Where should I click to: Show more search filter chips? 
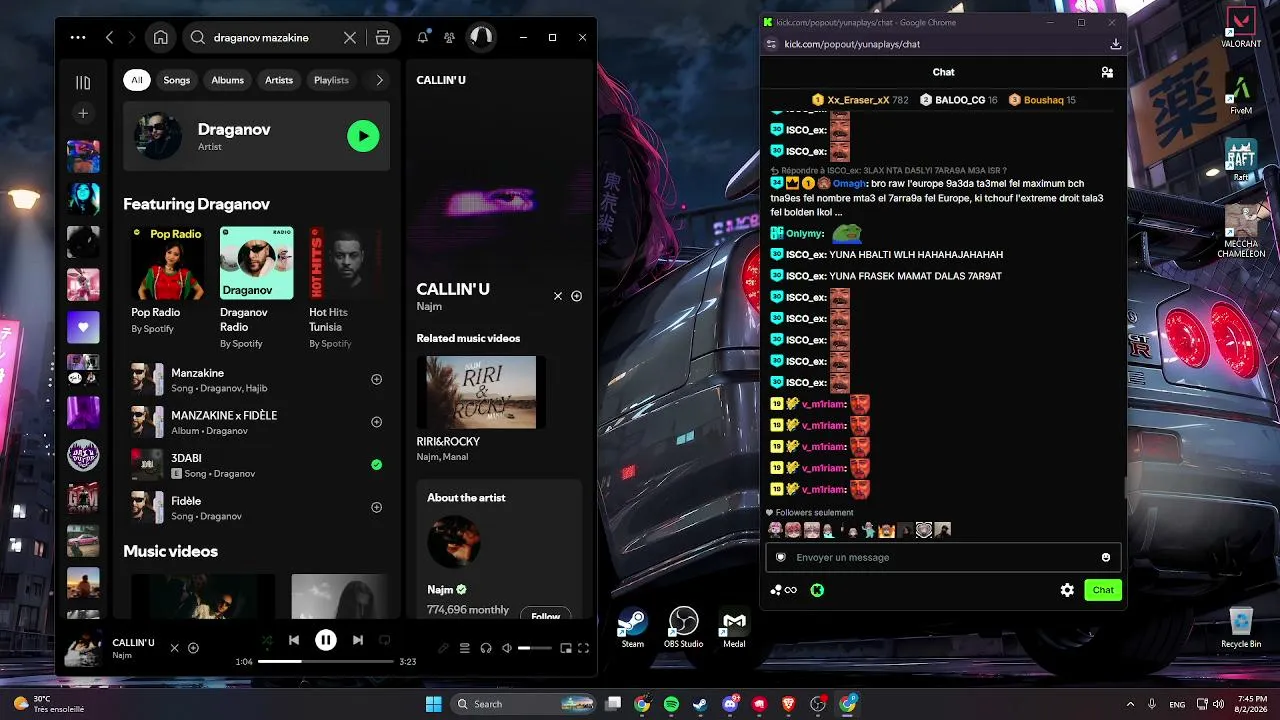point(379,80)
